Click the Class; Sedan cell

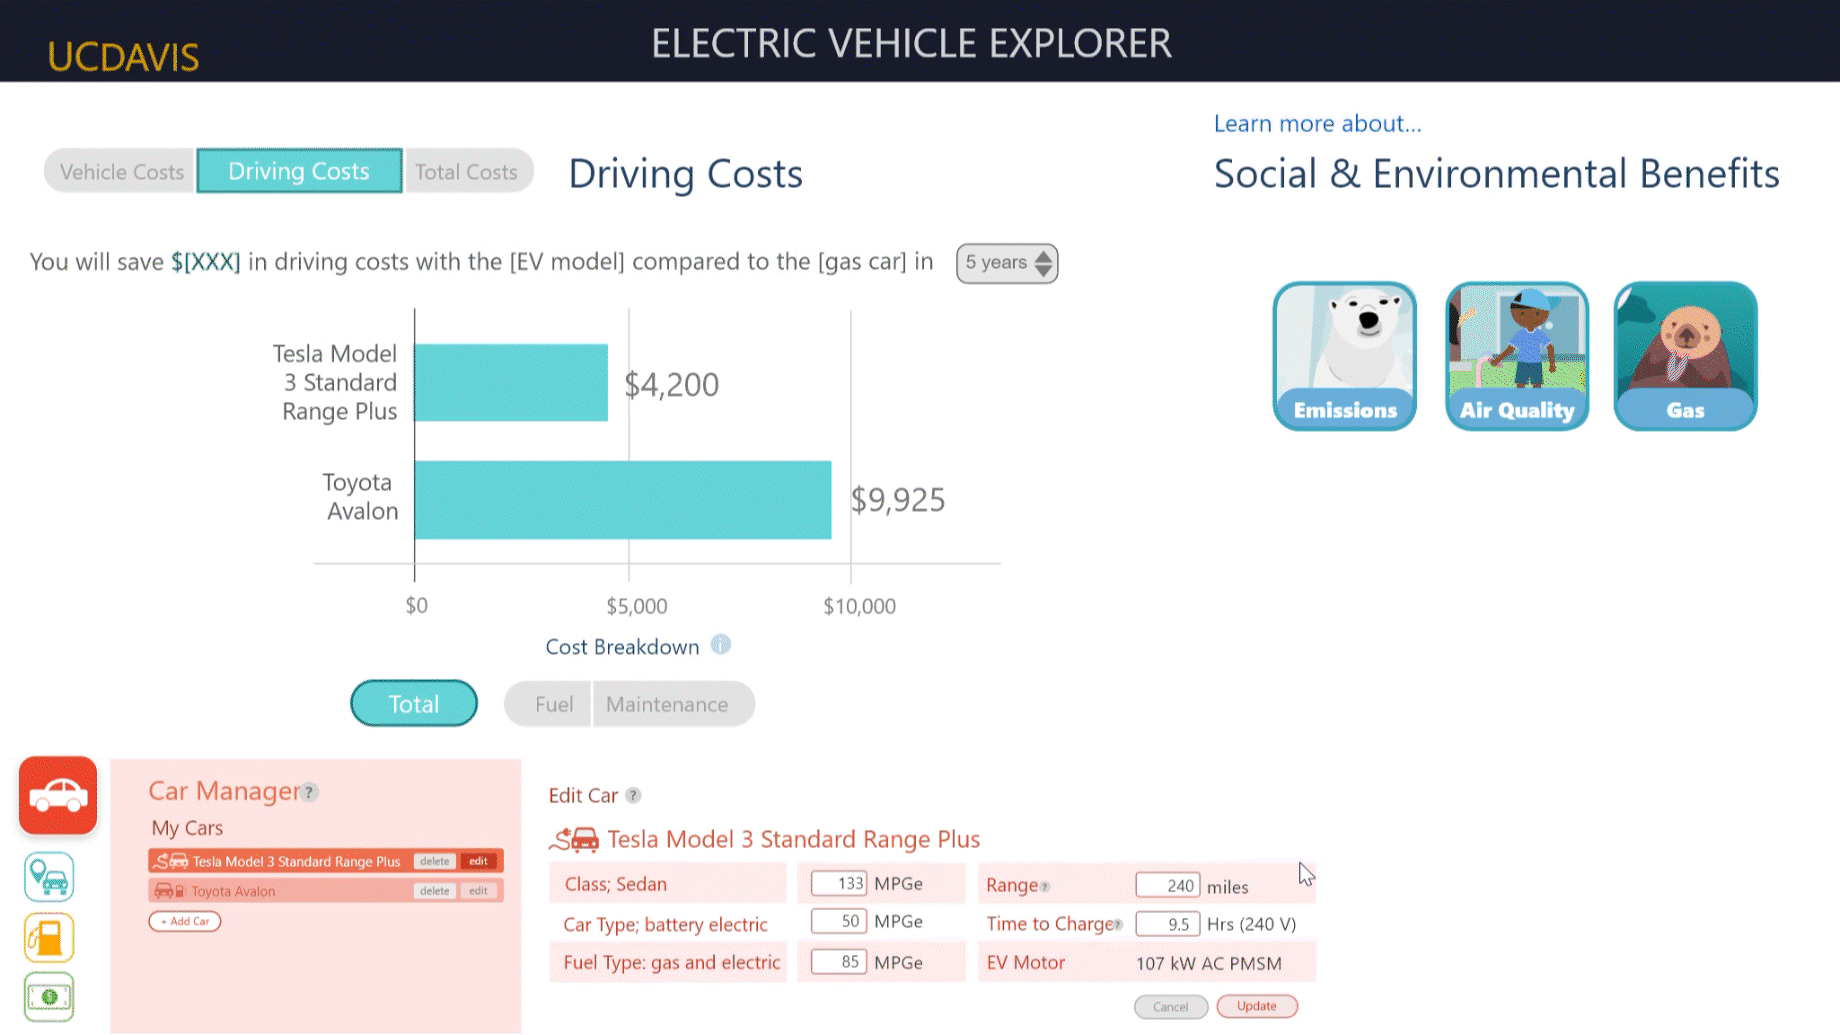[667, 884]
